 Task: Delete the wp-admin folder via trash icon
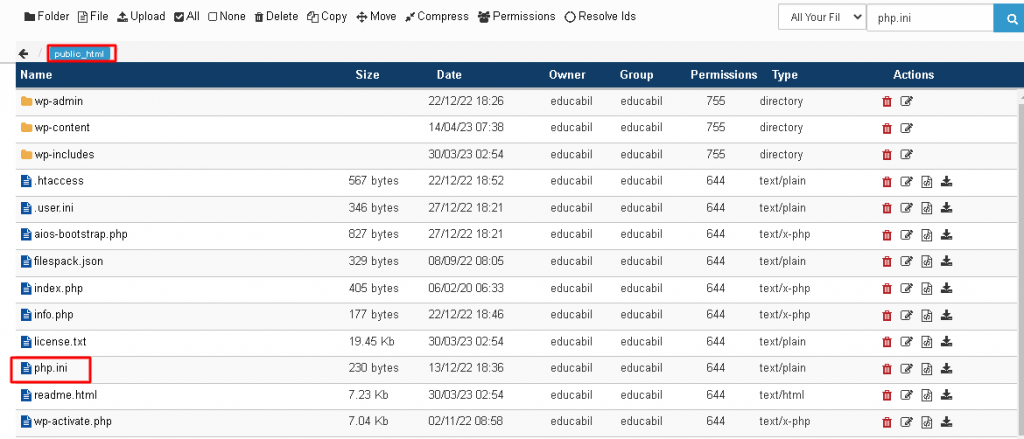coord(886,102)
